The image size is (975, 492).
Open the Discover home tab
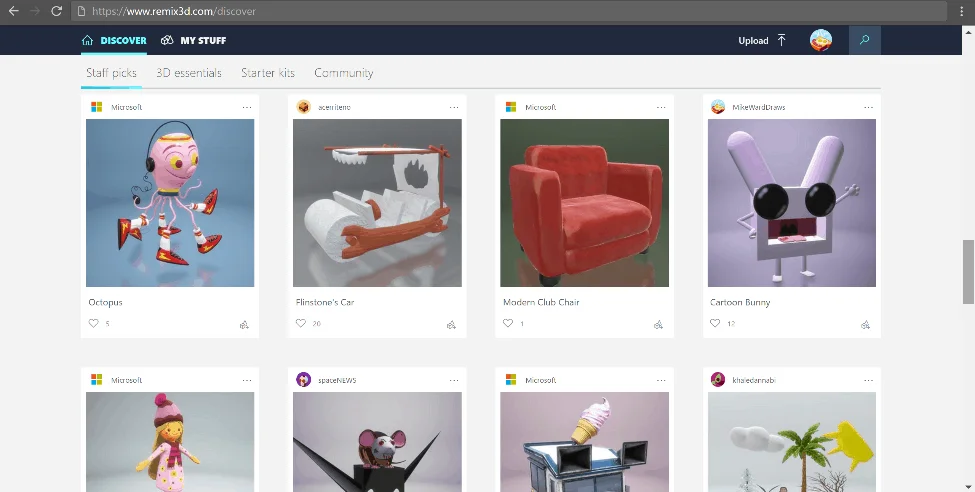pos(114,40)
